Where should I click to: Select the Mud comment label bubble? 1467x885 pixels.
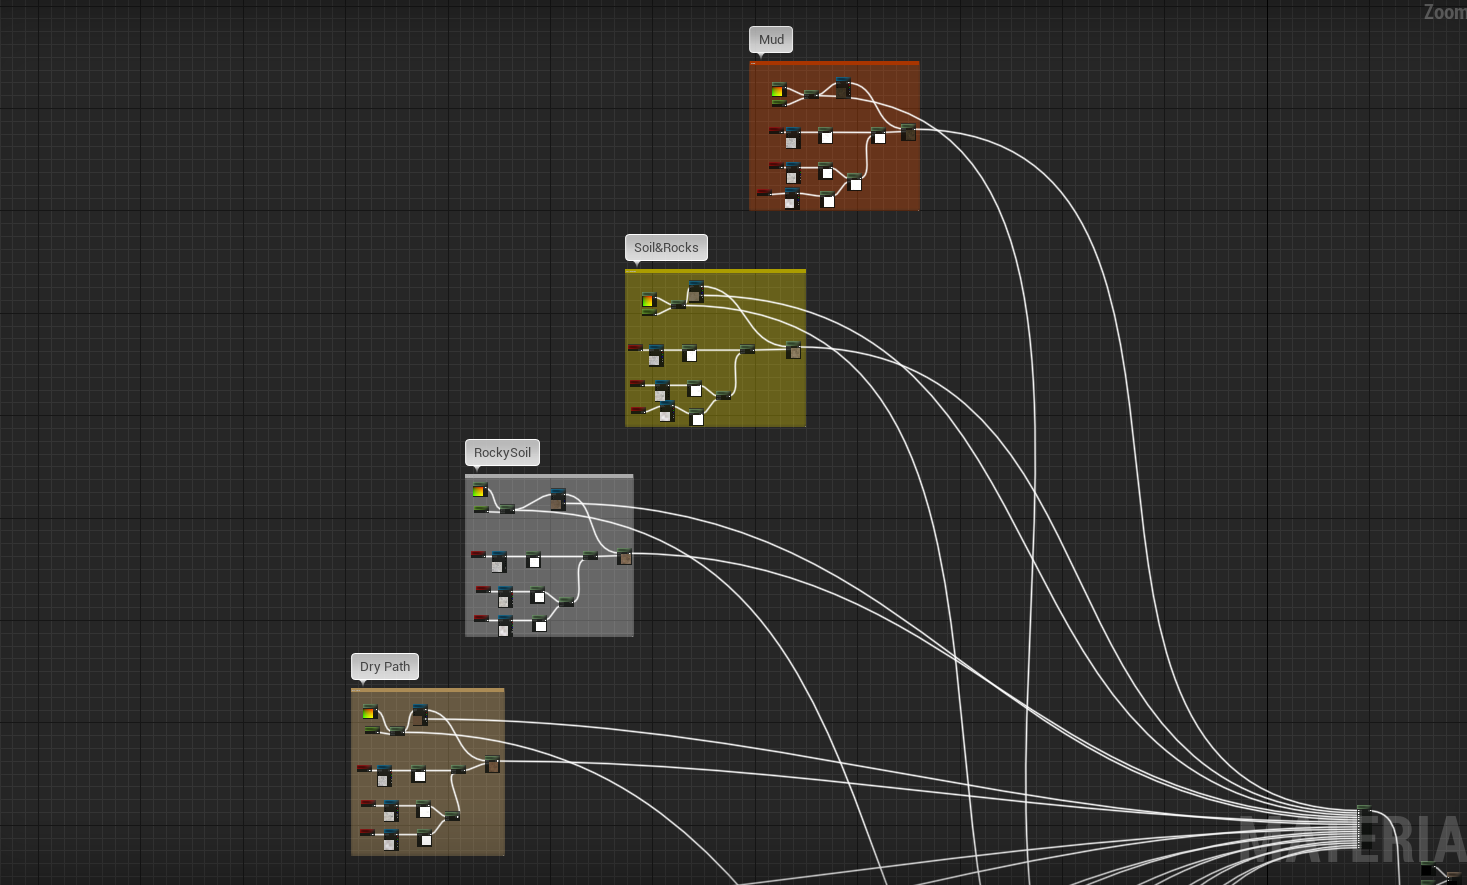tap(771, 40)
